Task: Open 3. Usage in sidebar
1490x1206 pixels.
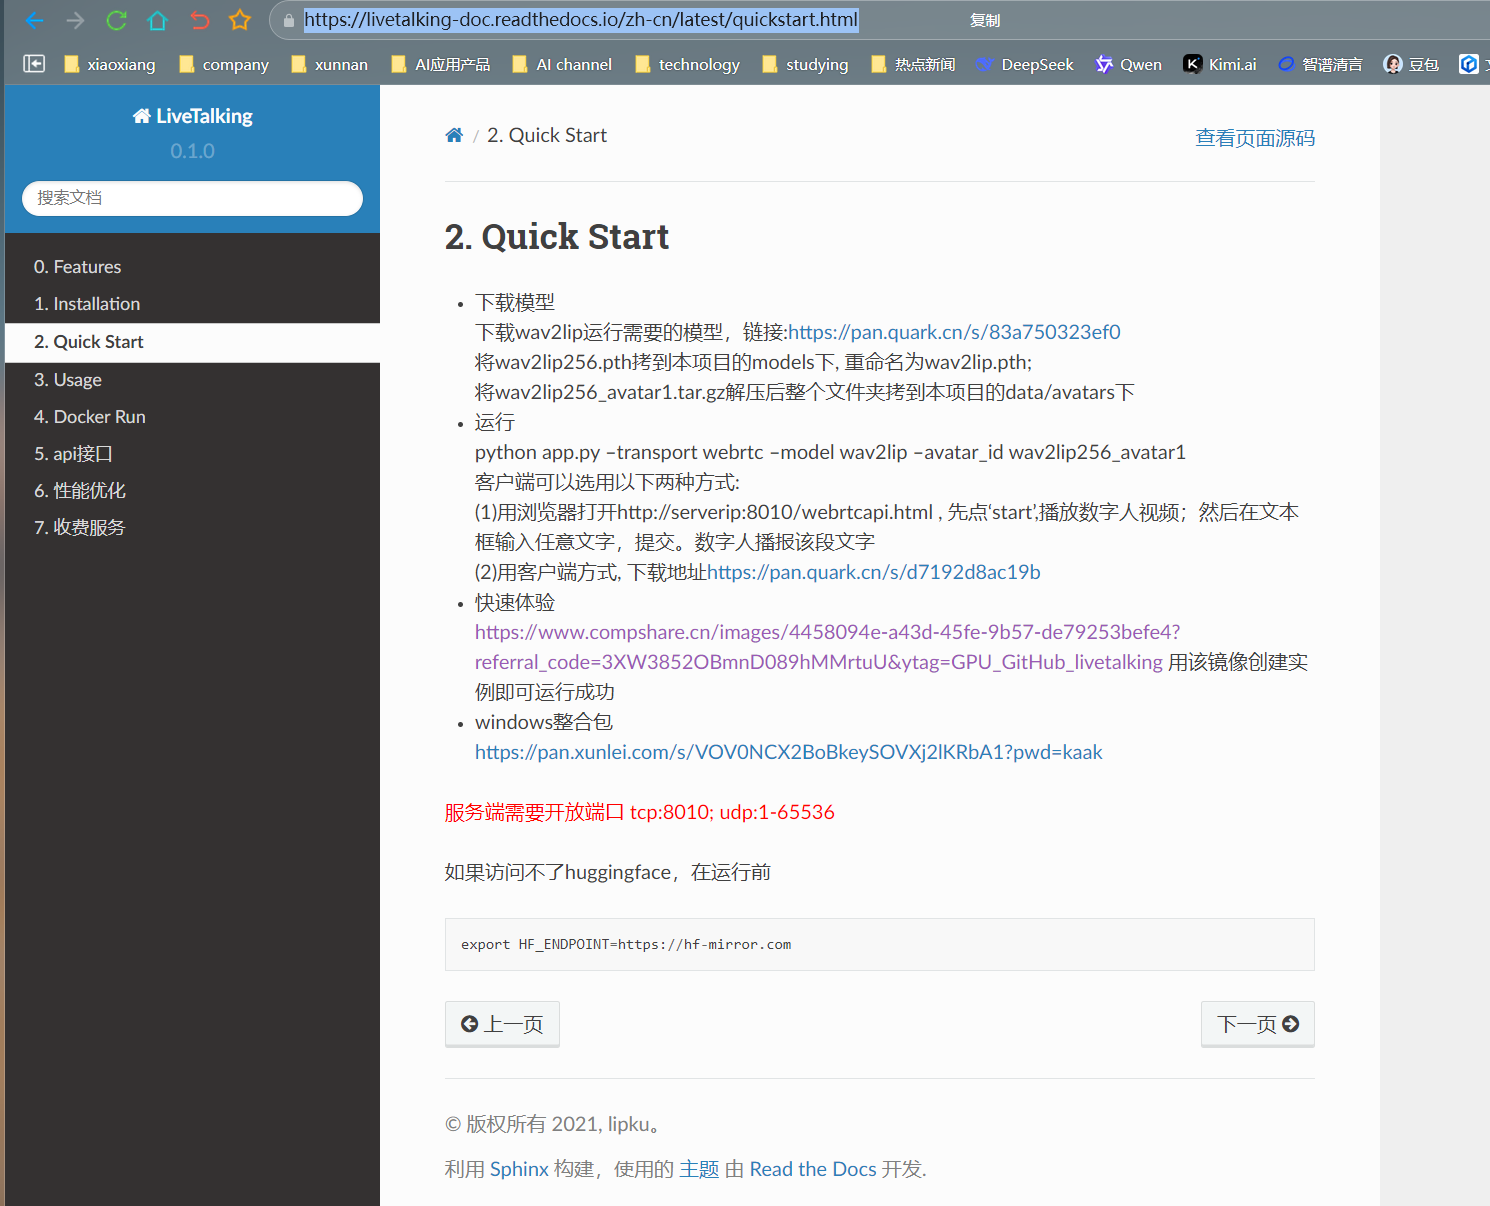Action: coord(192,380)
